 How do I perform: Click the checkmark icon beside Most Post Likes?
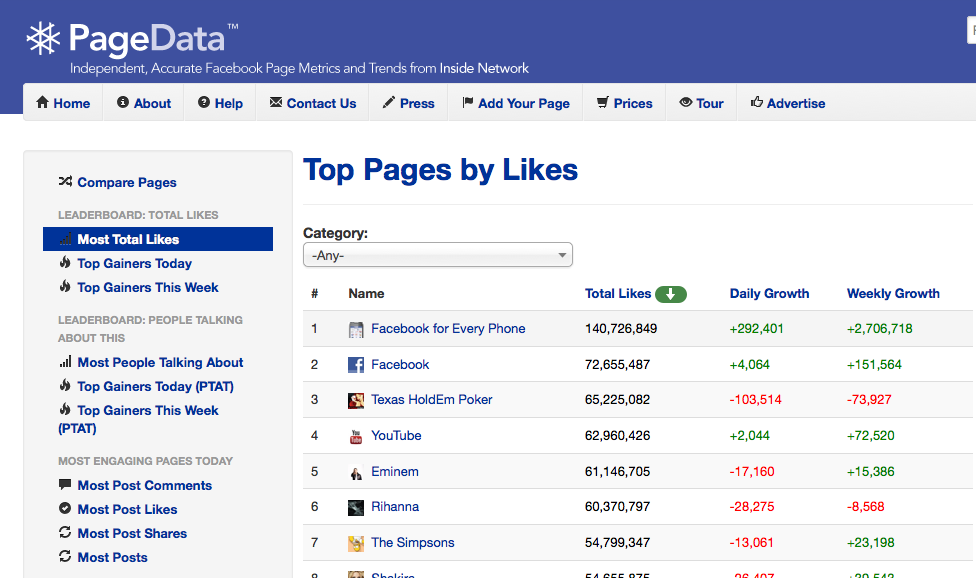tap(65, 508)
